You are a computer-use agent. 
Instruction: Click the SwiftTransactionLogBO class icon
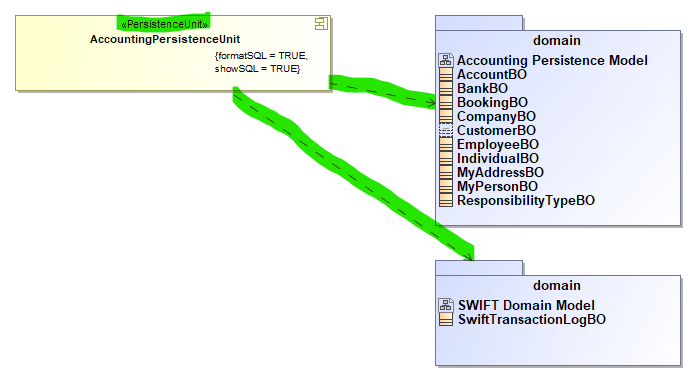pyautogui.click(x=446, y=319)
